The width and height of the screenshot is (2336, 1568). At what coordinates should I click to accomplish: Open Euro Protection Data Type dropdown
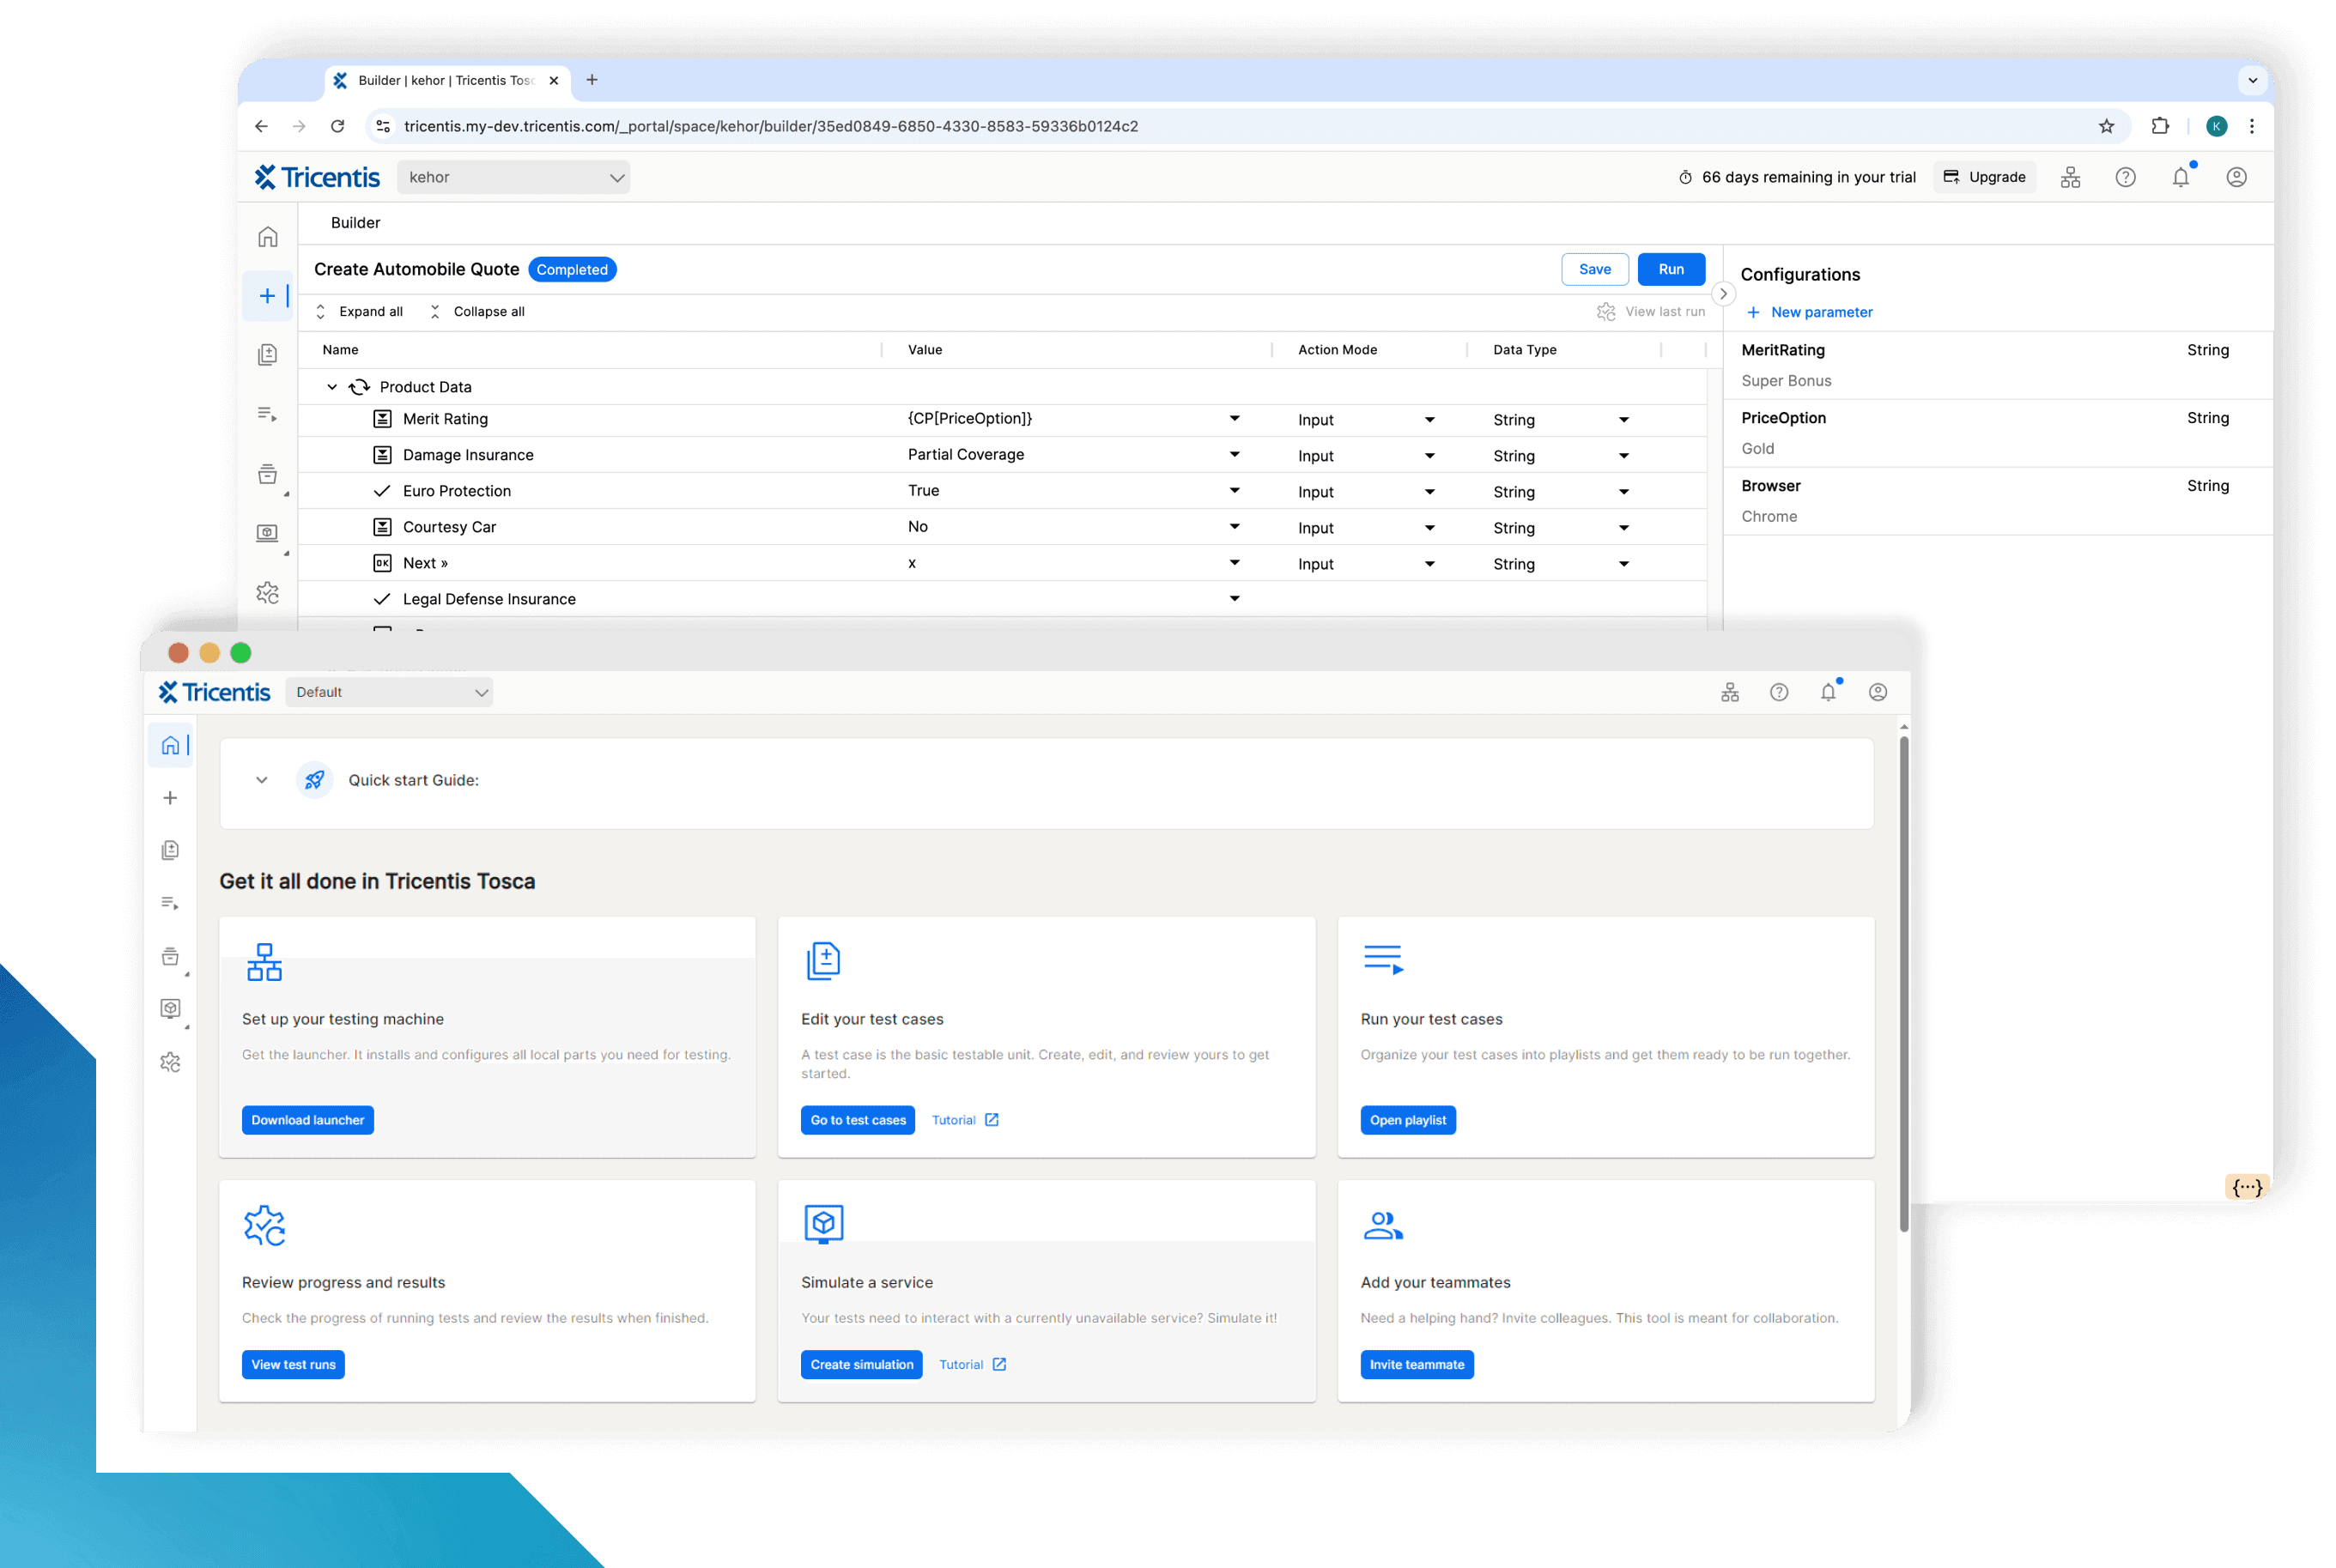click(x=1624, y=492)
